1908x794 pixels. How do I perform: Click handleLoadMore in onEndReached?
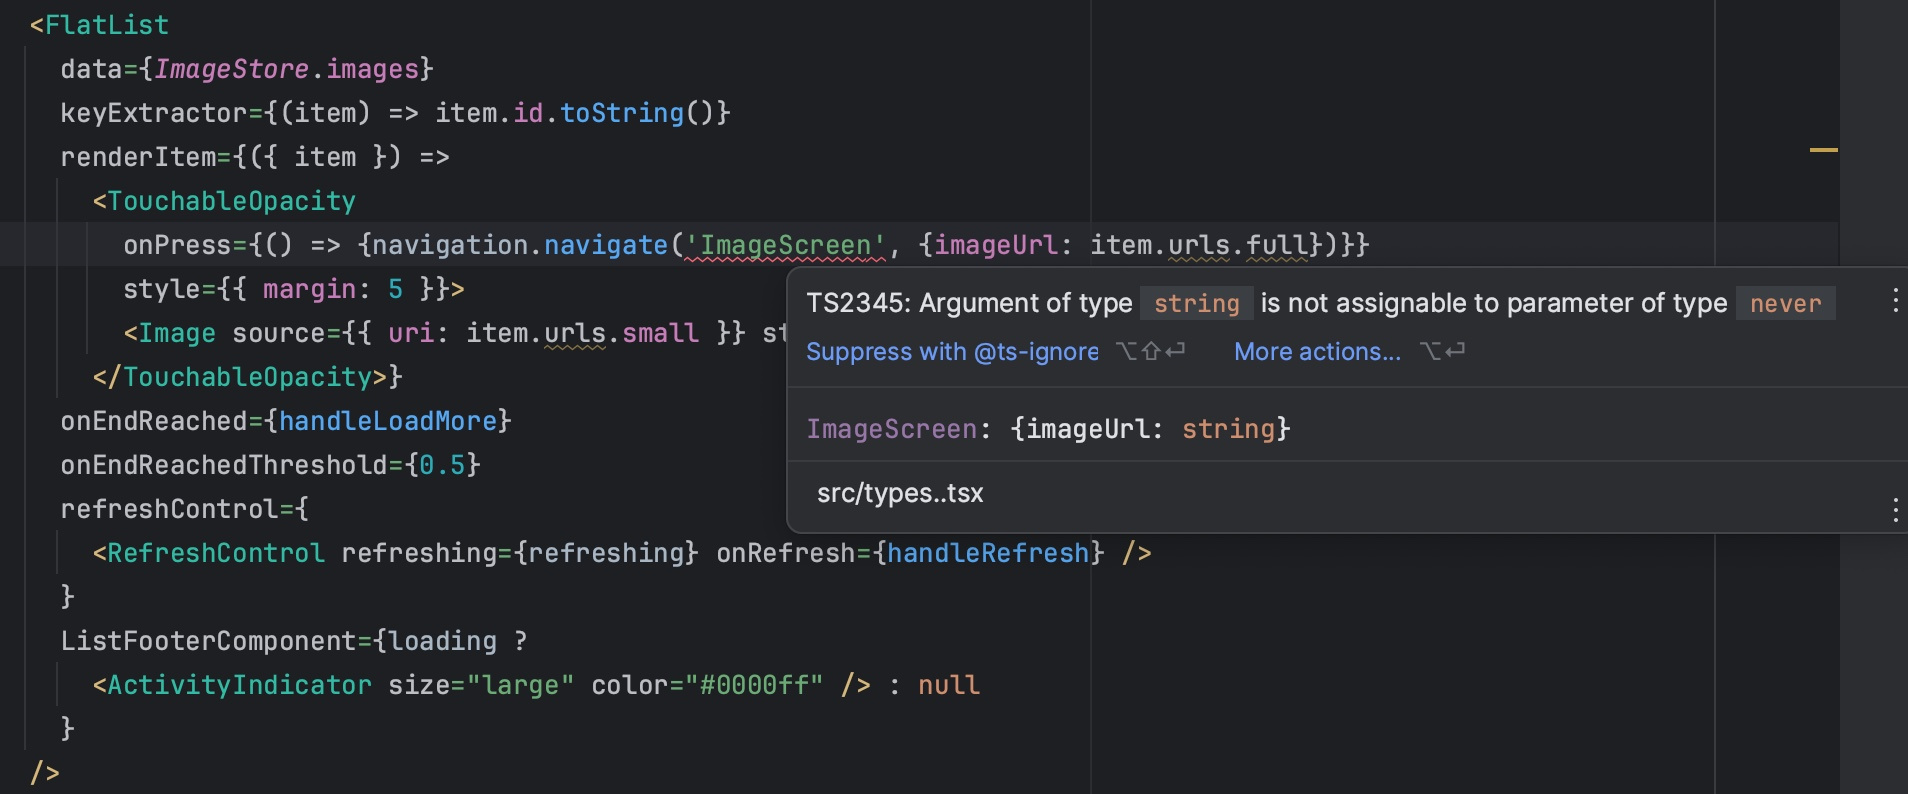pos(388,421)
